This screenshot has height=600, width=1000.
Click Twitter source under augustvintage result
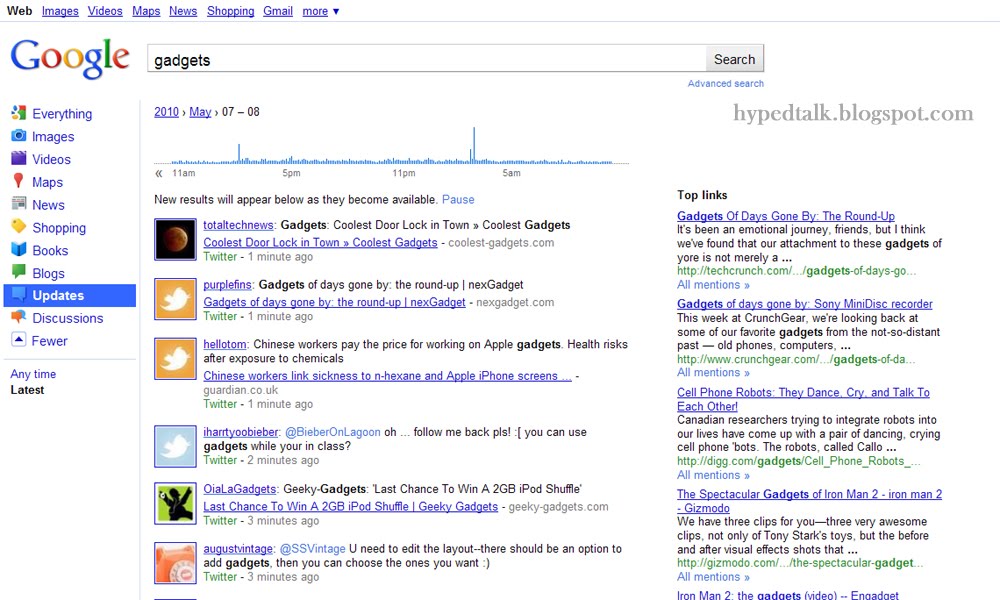(x=220, y=576)
